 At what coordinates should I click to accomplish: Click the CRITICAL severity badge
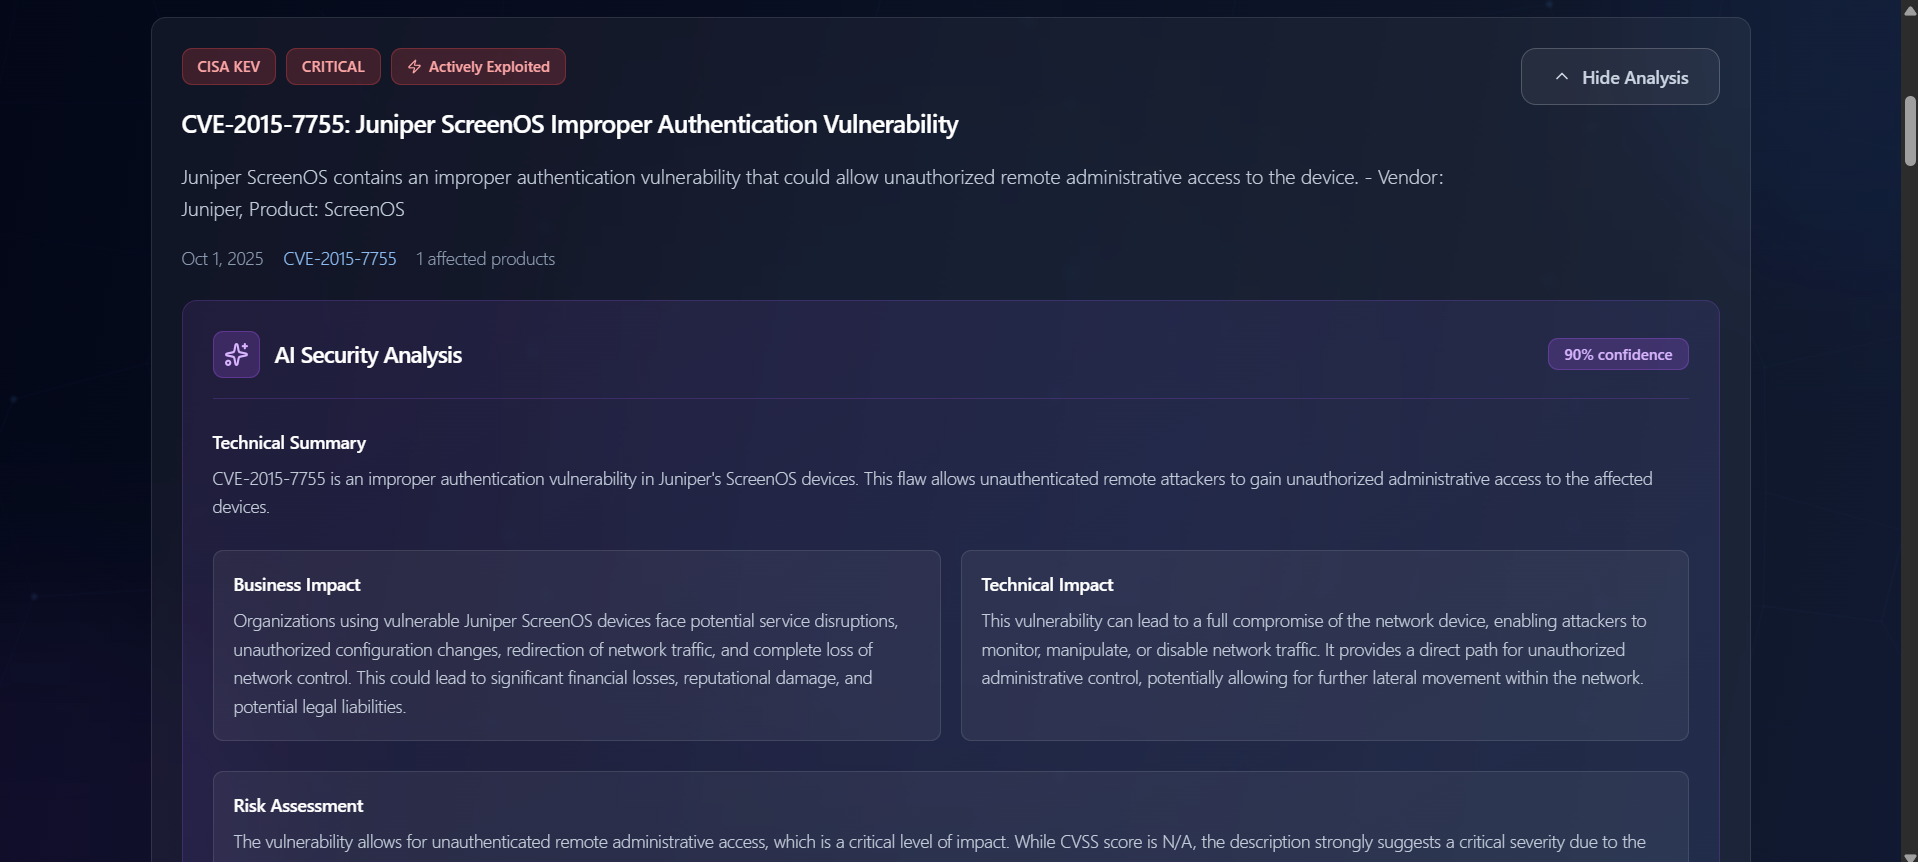[x=333, y=67]
